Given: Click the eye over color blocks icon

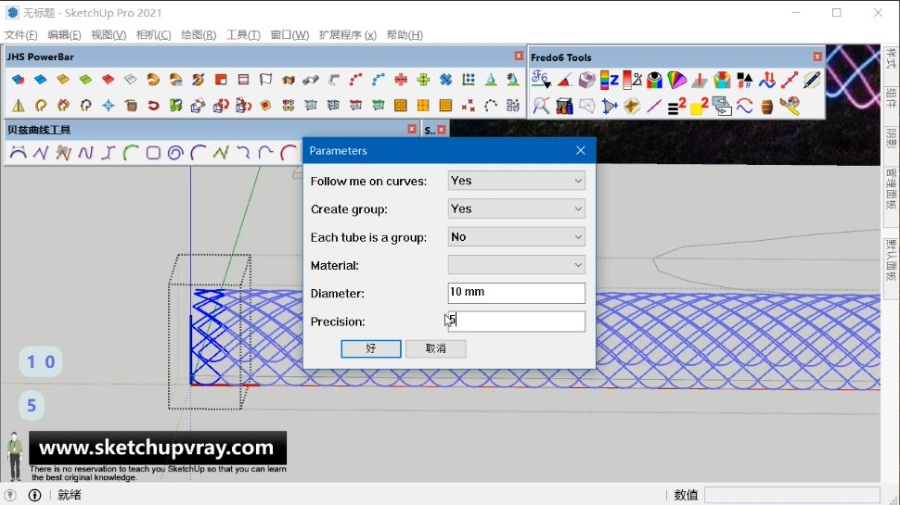Looking at the screenshot, I should (x=654, y=80).
